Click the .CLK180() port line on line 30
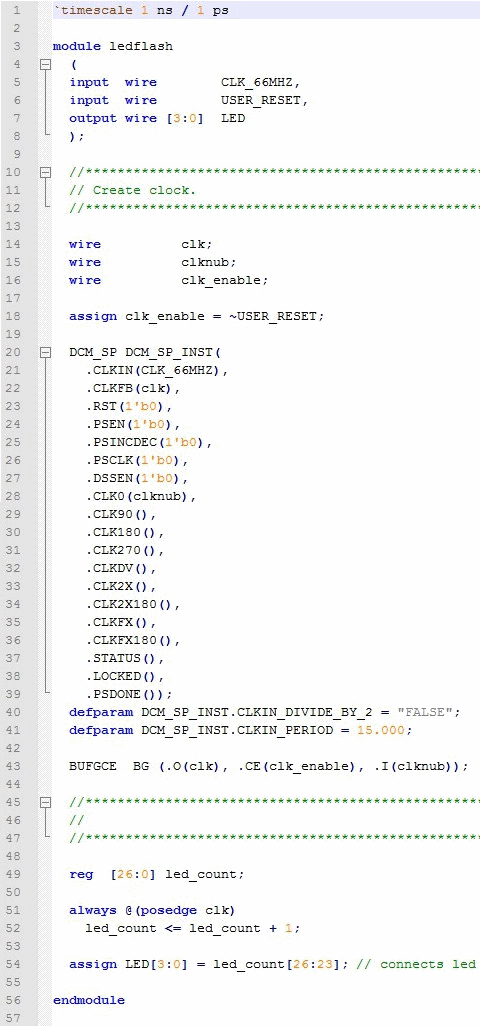Screen dimensions: 480x1026 tap(125, 532)
